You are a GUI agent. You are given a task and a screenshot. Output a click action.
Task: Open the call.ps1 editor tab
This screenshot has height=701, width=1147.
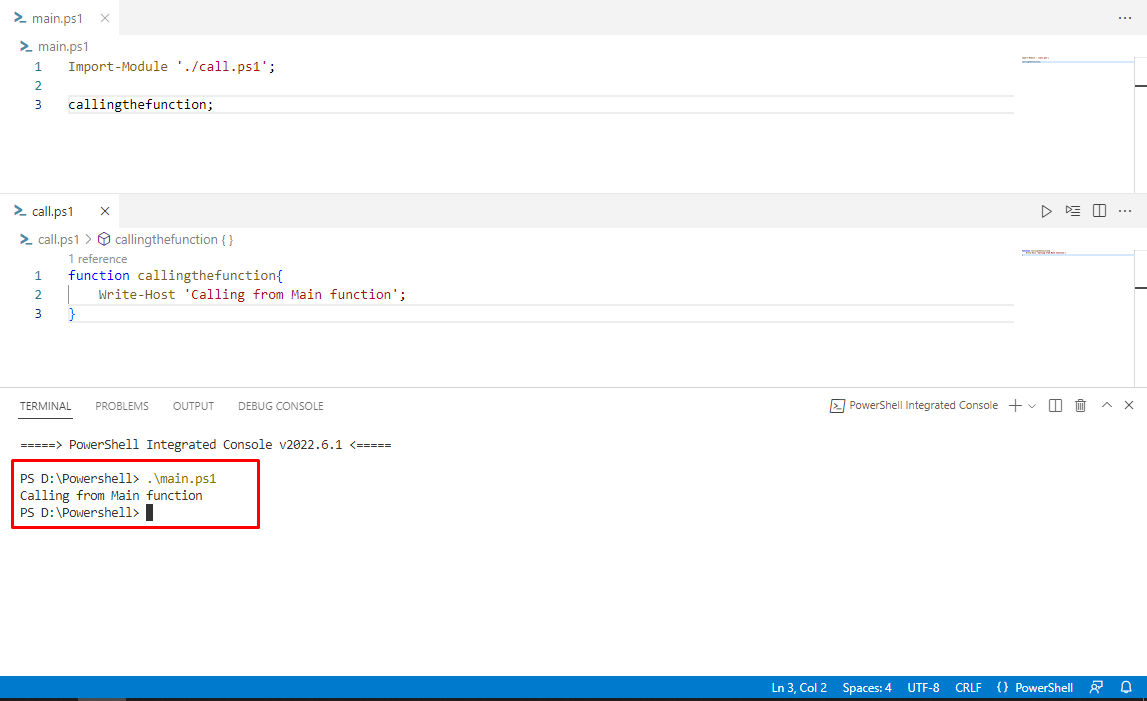tap(53, 211)
